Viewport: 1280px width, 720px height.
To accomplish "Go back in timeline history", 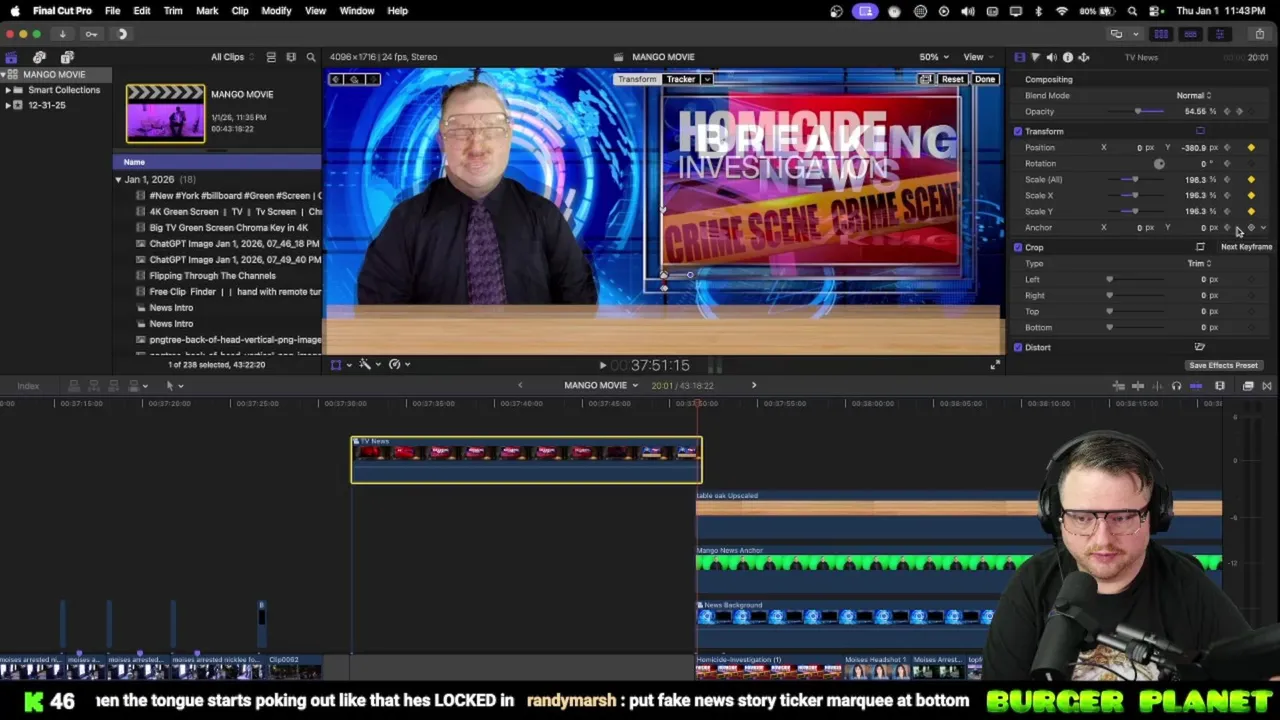I will pos(520,386).
